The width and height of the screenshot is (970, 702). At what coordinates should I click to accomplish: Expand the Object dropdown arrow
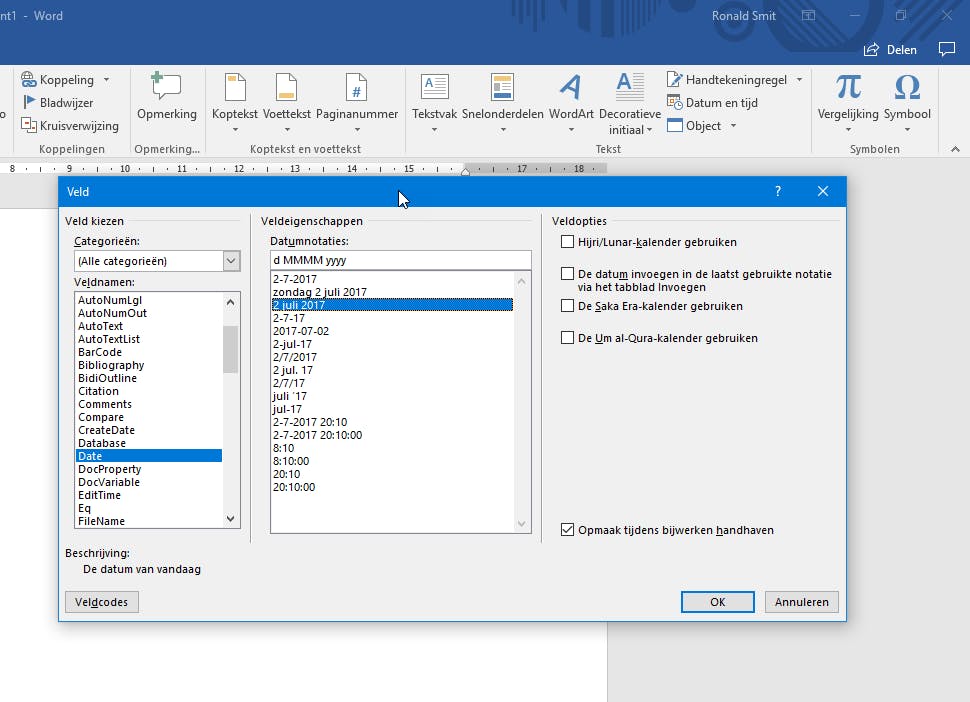pos(733,126)
